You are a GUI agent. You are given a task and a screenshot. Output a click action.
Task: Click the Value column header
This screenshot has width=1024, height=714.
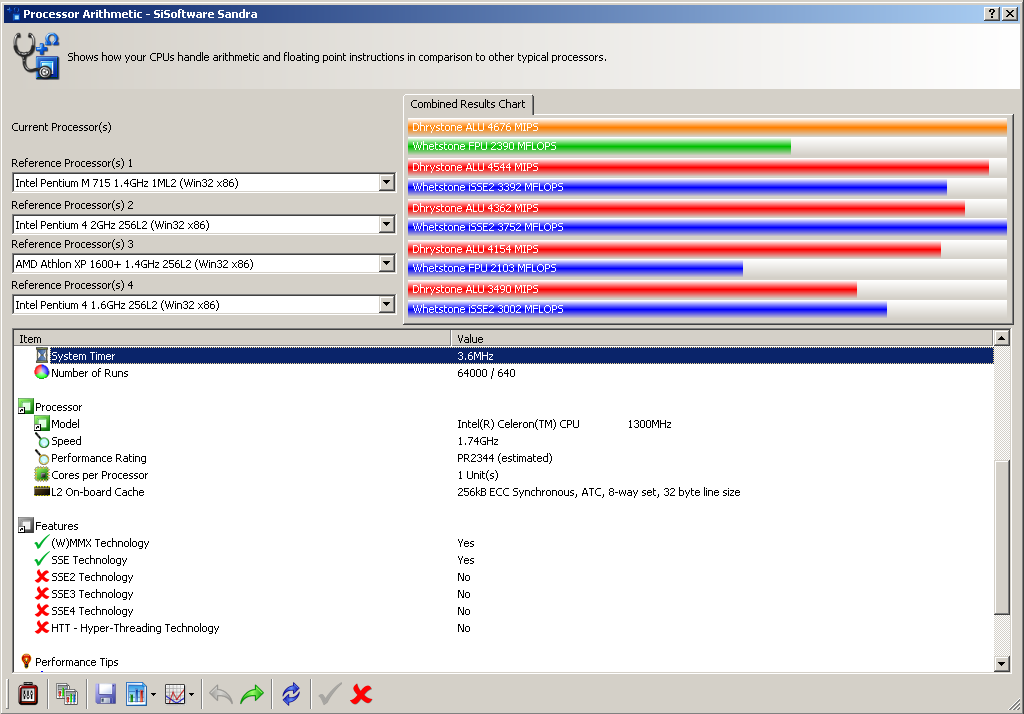coord(722,338)
